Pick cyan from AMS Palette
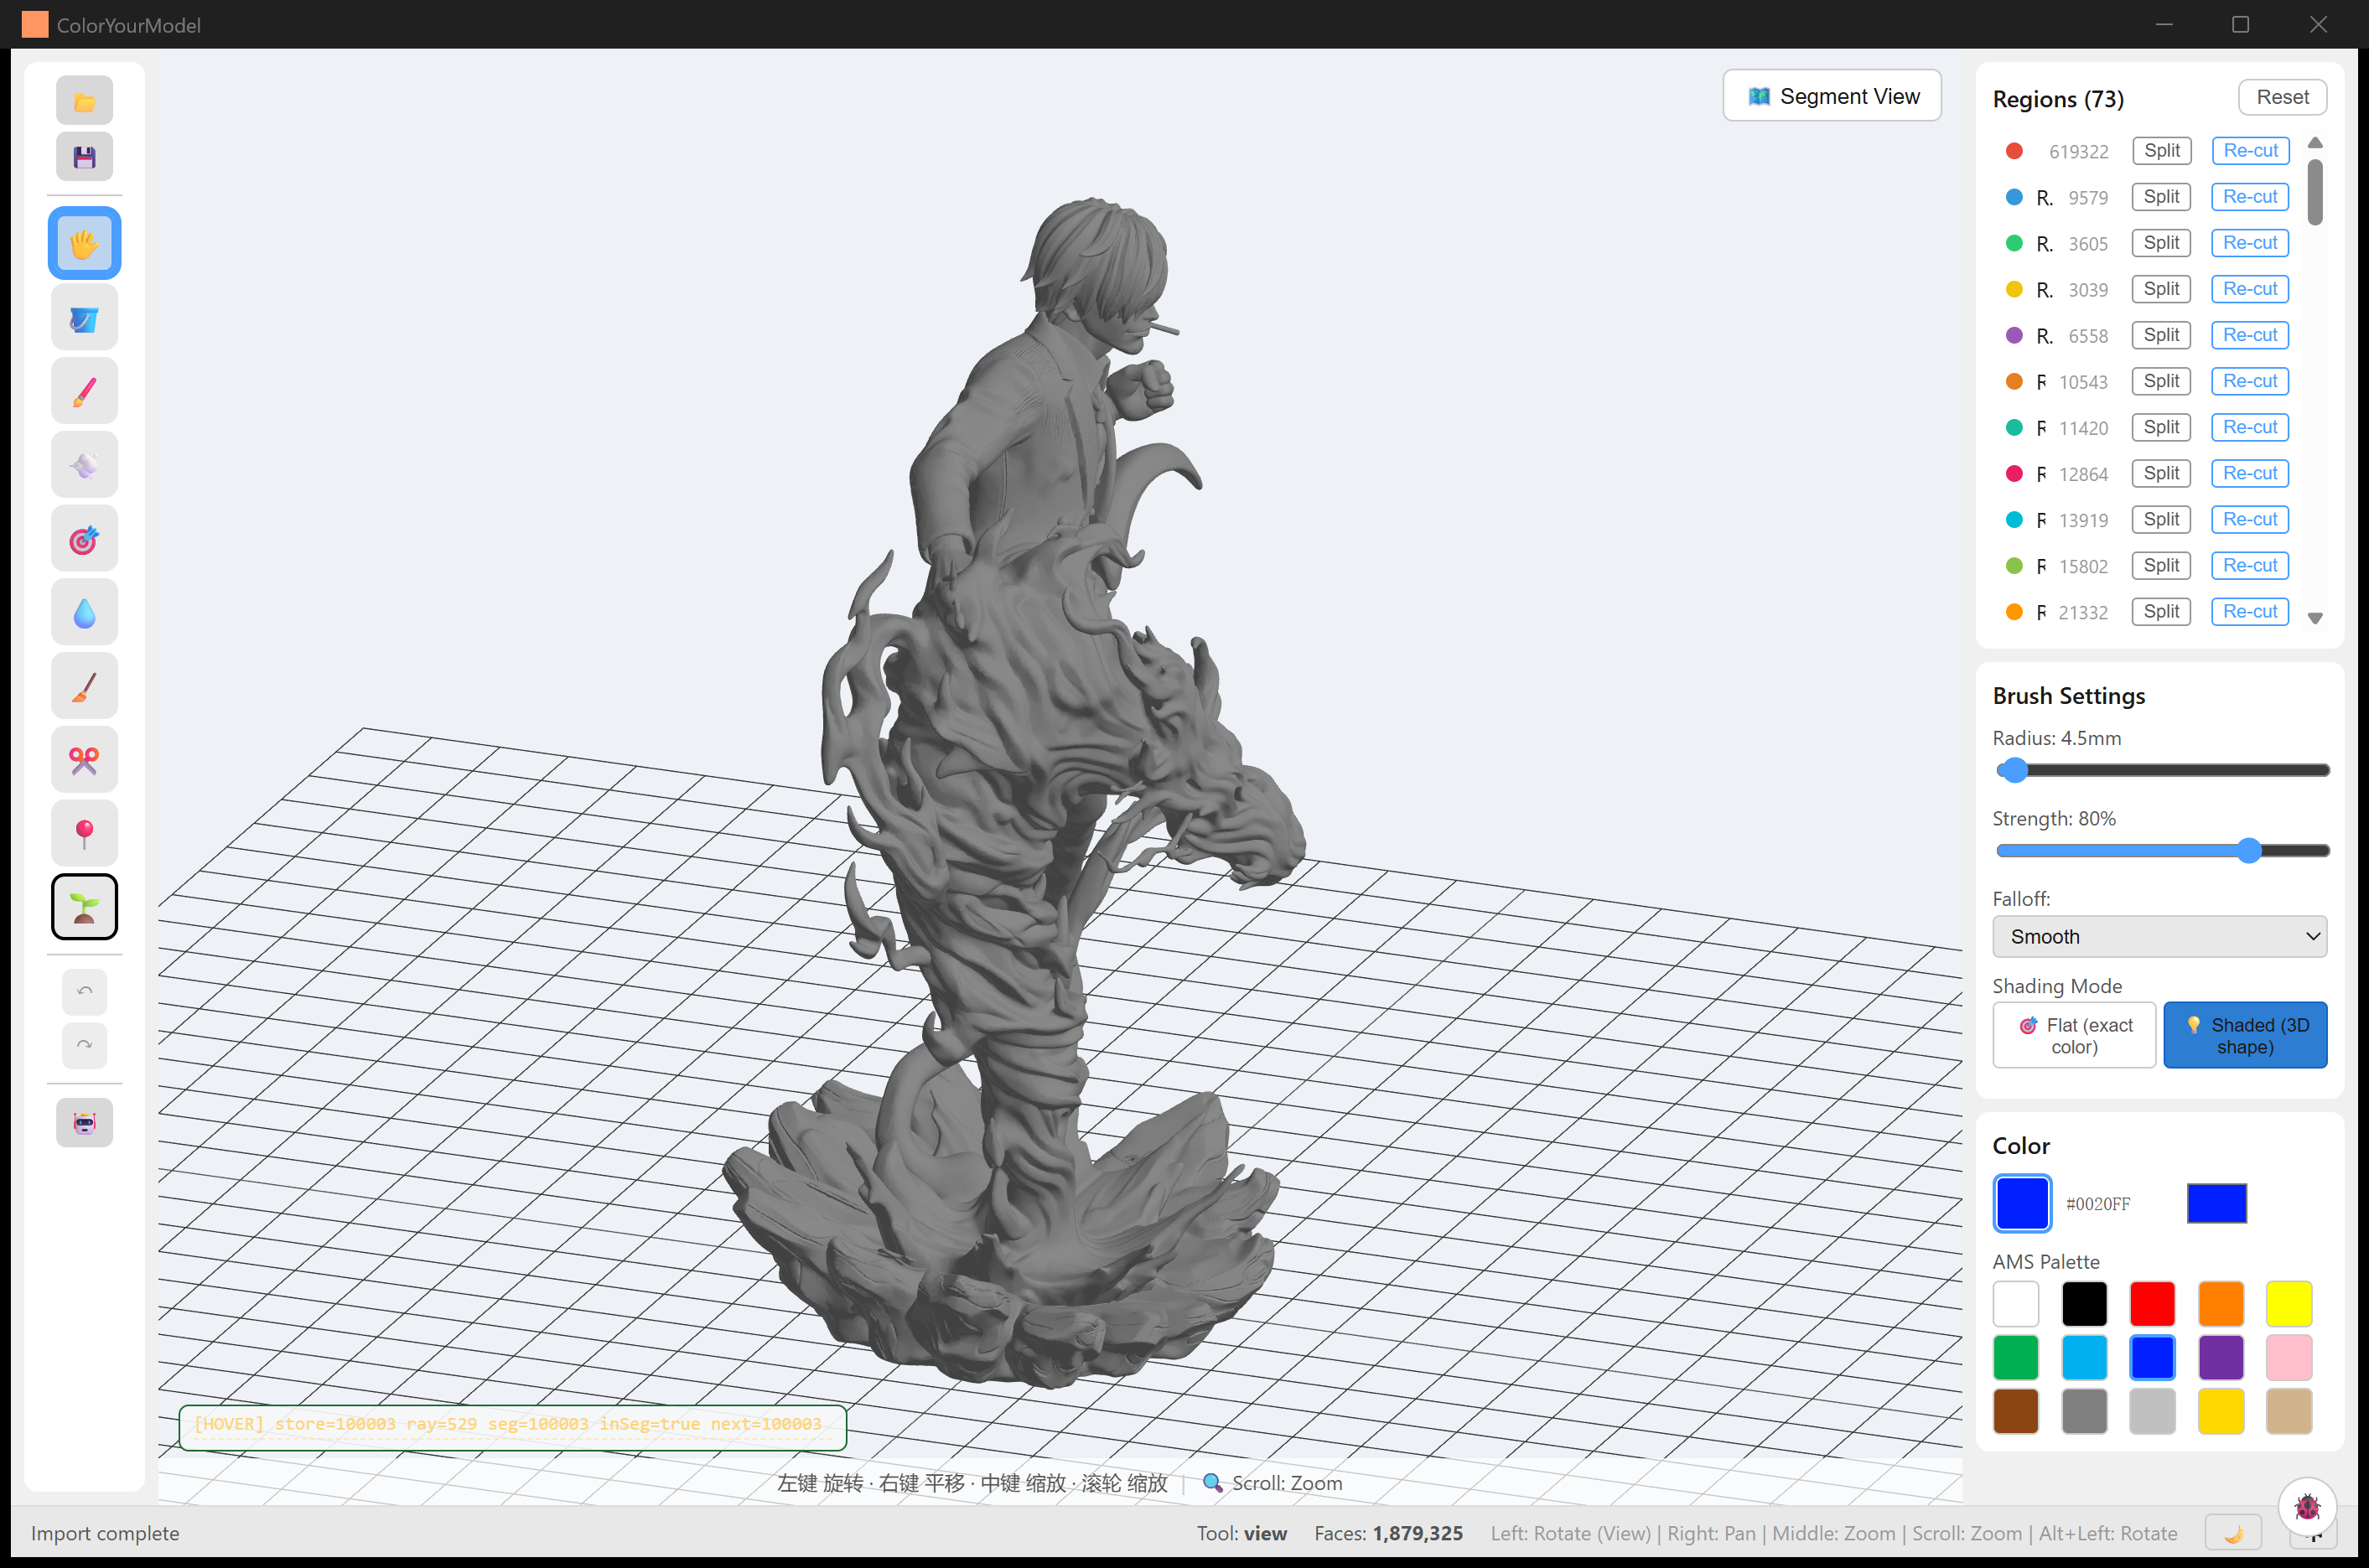This screenshot has width=2369, height=1568. (x=2084, y=1358)
